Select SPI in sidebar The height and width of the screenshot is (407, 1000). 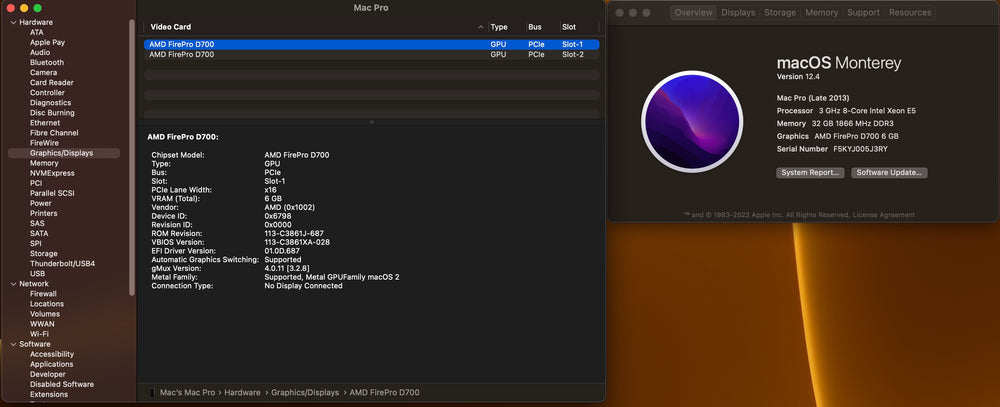36,244
